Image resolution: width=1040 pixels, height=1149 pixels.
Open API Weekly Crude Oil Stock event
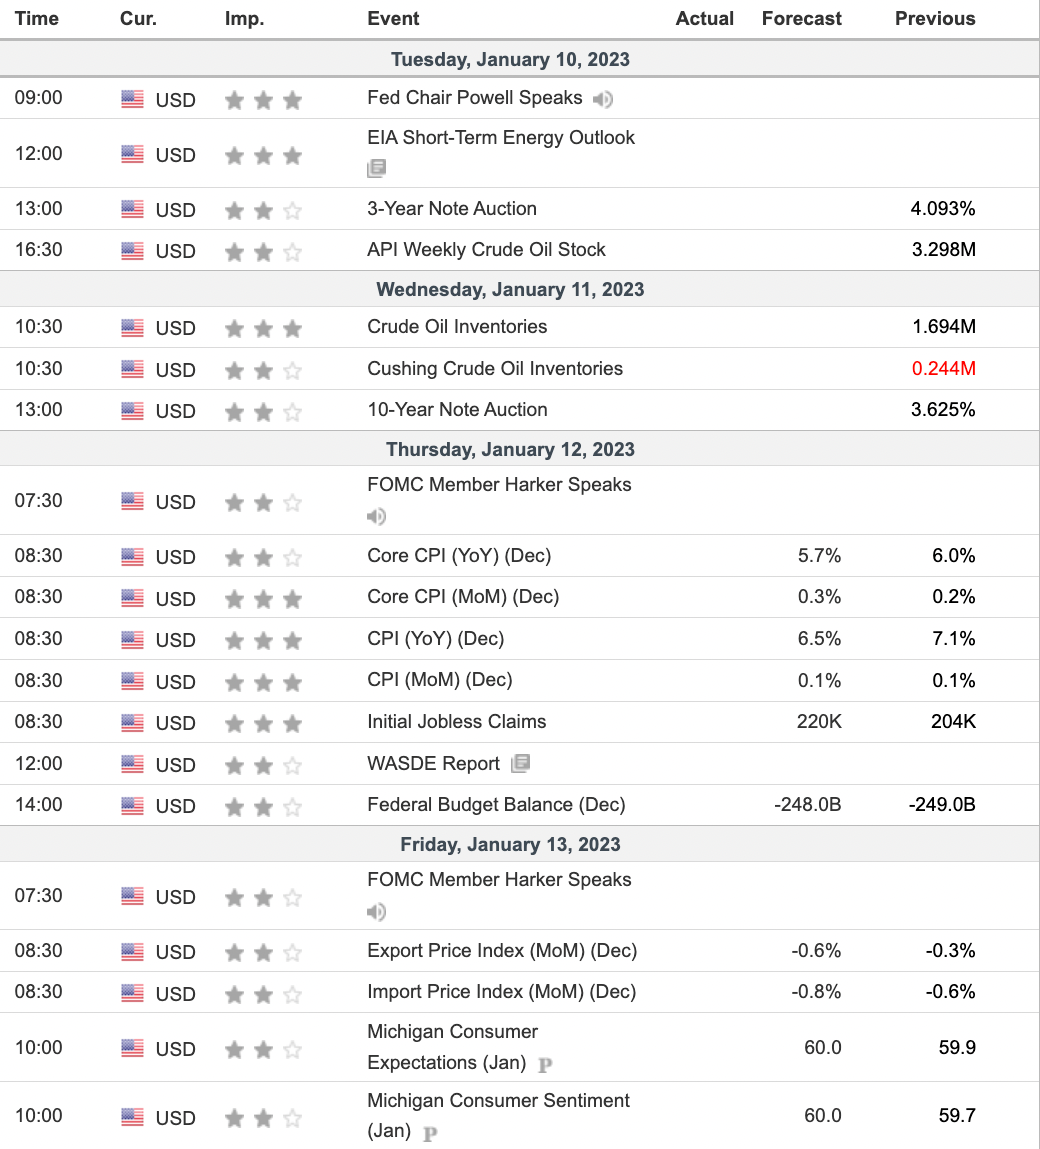pos(486,249)
